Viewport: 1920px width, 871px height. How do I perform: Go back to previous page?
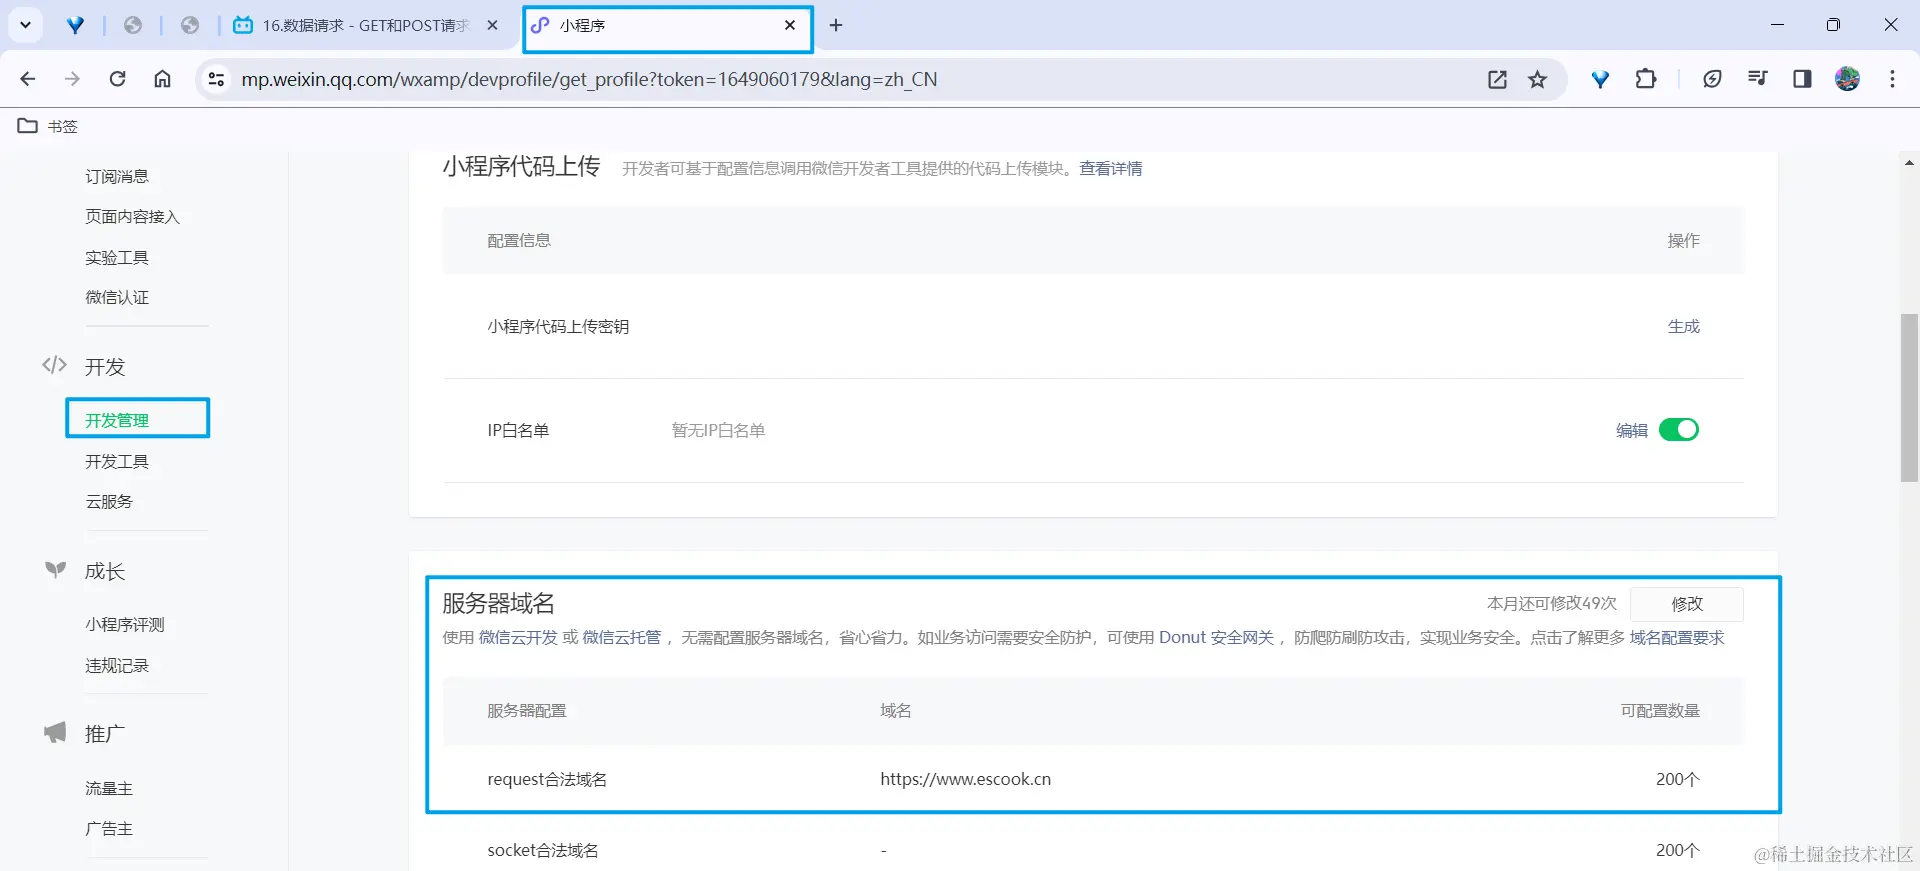28,79
